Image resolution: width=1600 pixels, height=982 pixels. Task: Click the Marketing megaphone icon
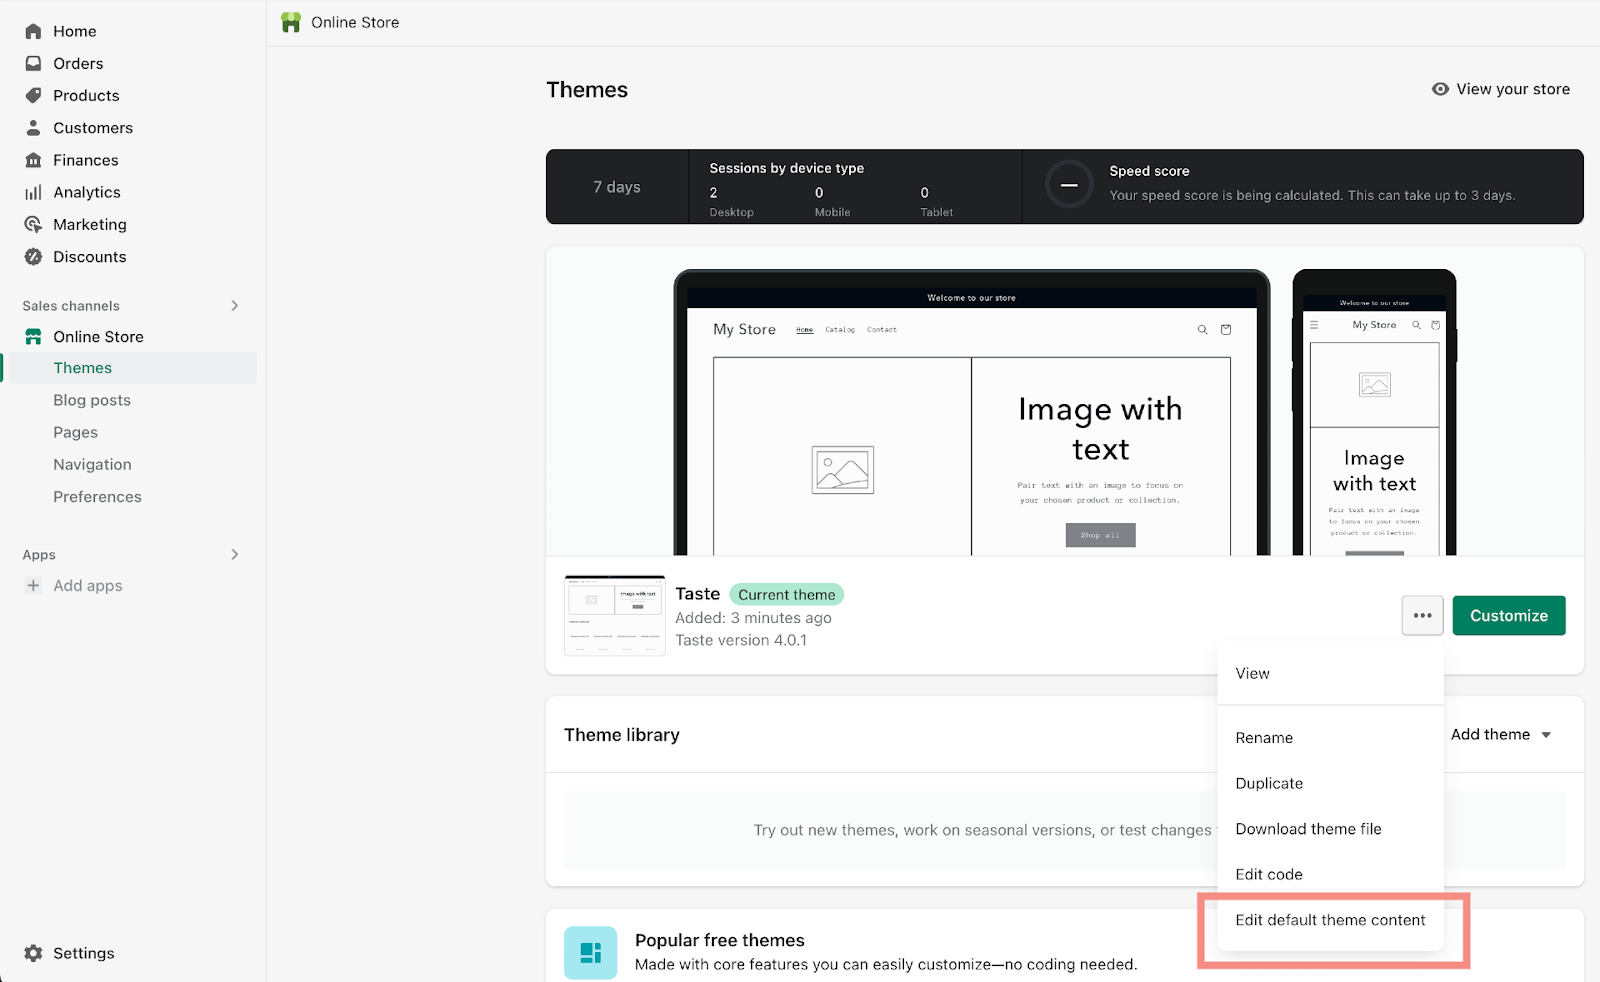click(x=33, y=224)
